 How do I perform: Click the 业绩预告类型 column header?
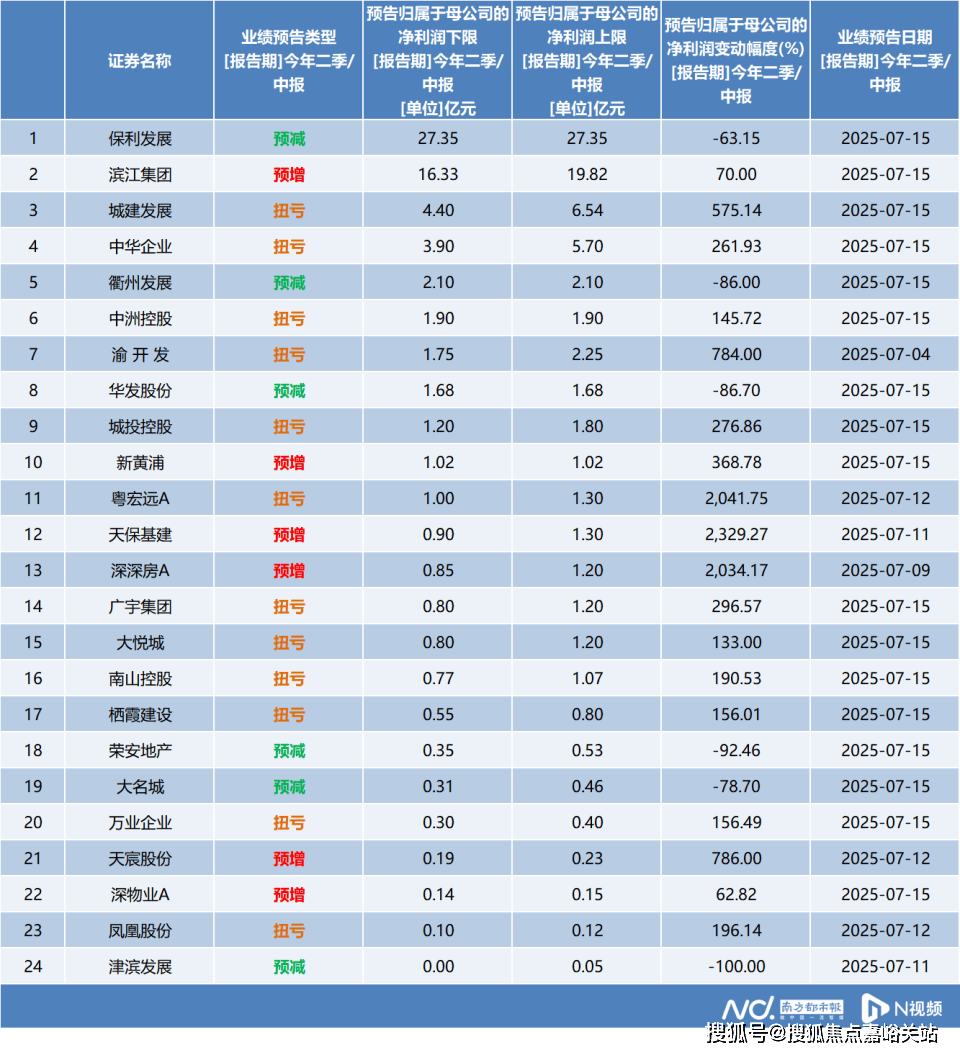[x=288, y=60]
